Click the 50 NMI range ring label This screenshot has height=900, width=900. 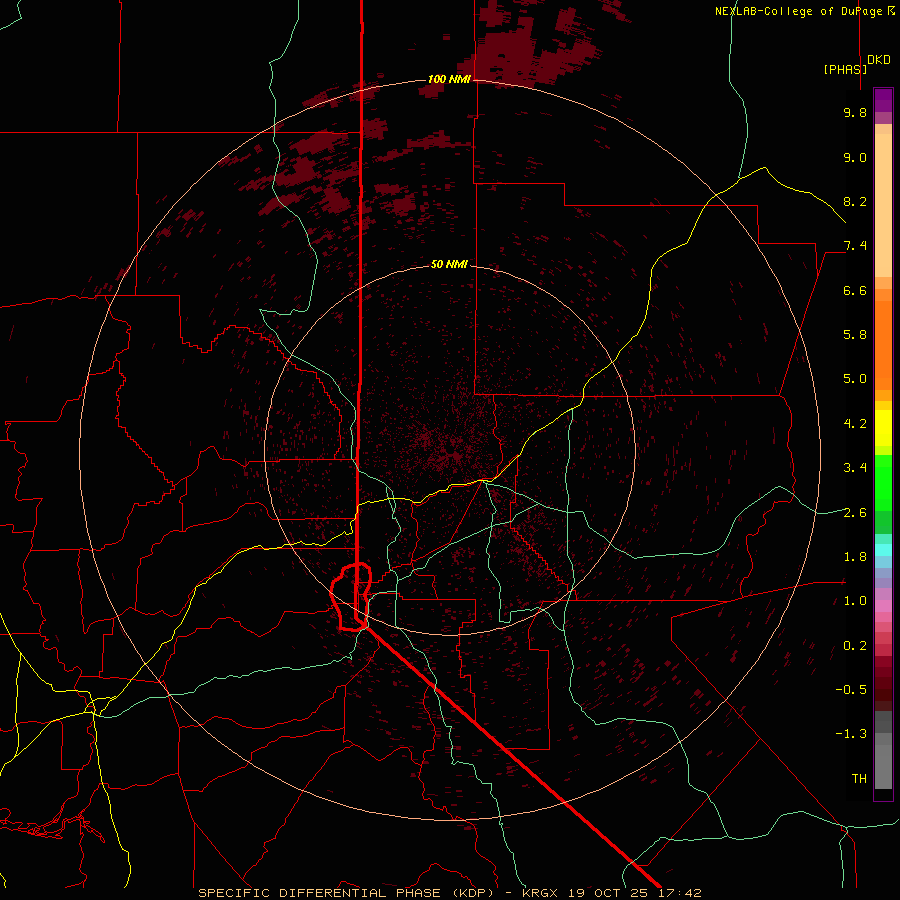point(449,264)
